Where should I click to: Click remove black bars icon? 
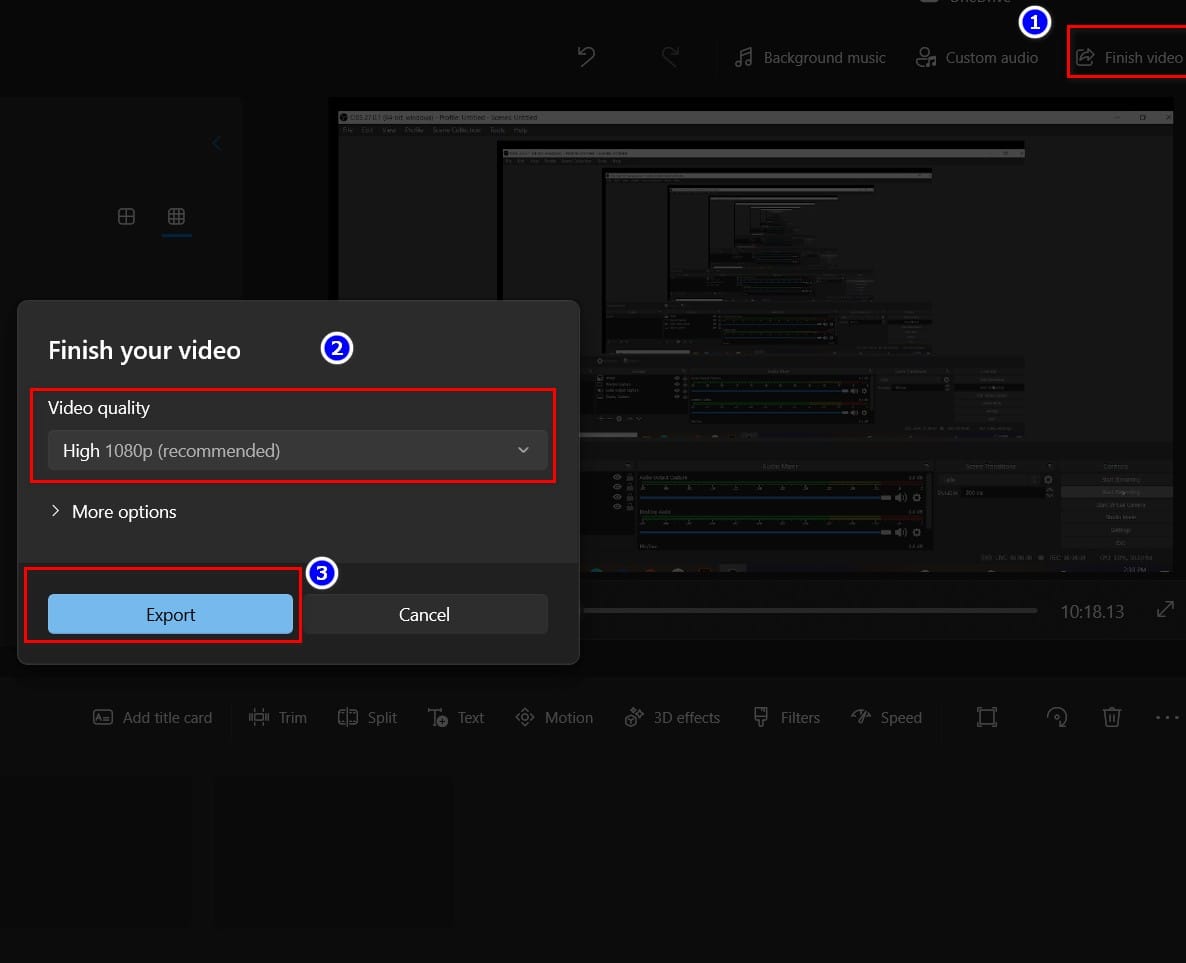click(987, 717)
